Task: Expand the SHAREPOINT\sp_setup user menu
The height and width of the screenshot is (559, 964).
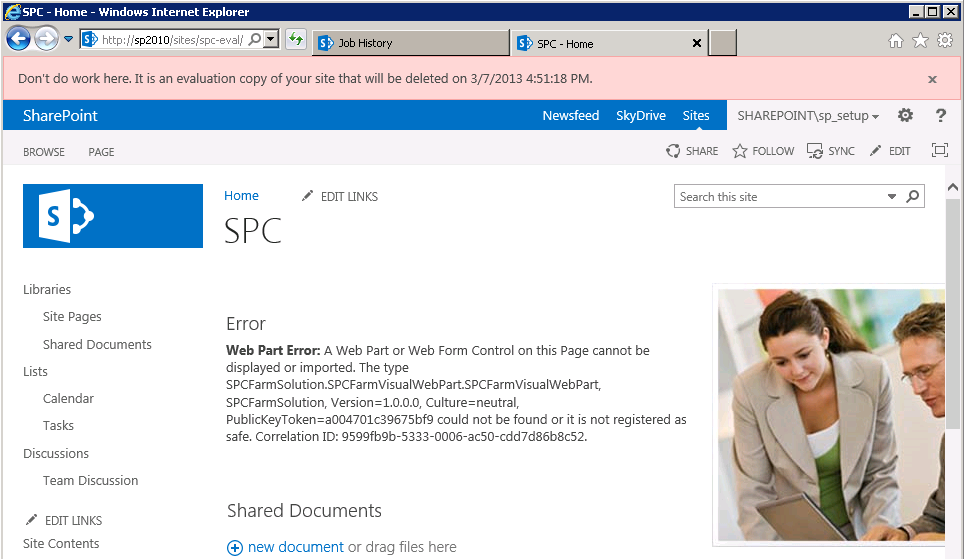Action: point(808,116)
